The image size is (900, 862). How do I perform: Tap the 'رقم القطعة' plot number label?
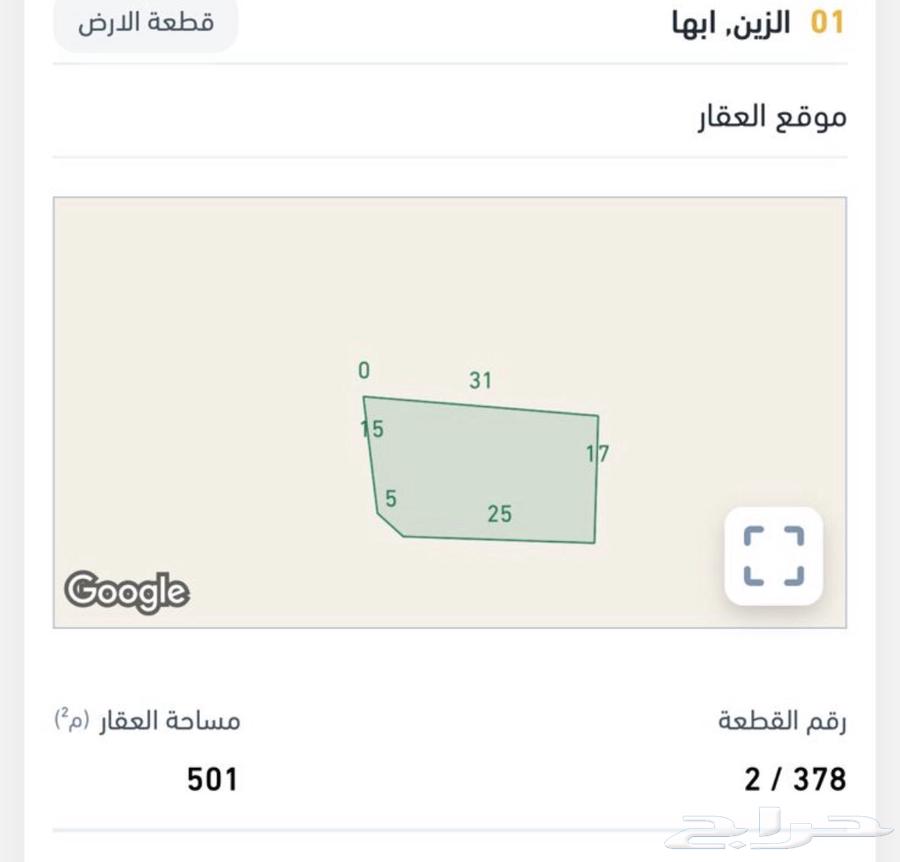click(x=782, y=720)
